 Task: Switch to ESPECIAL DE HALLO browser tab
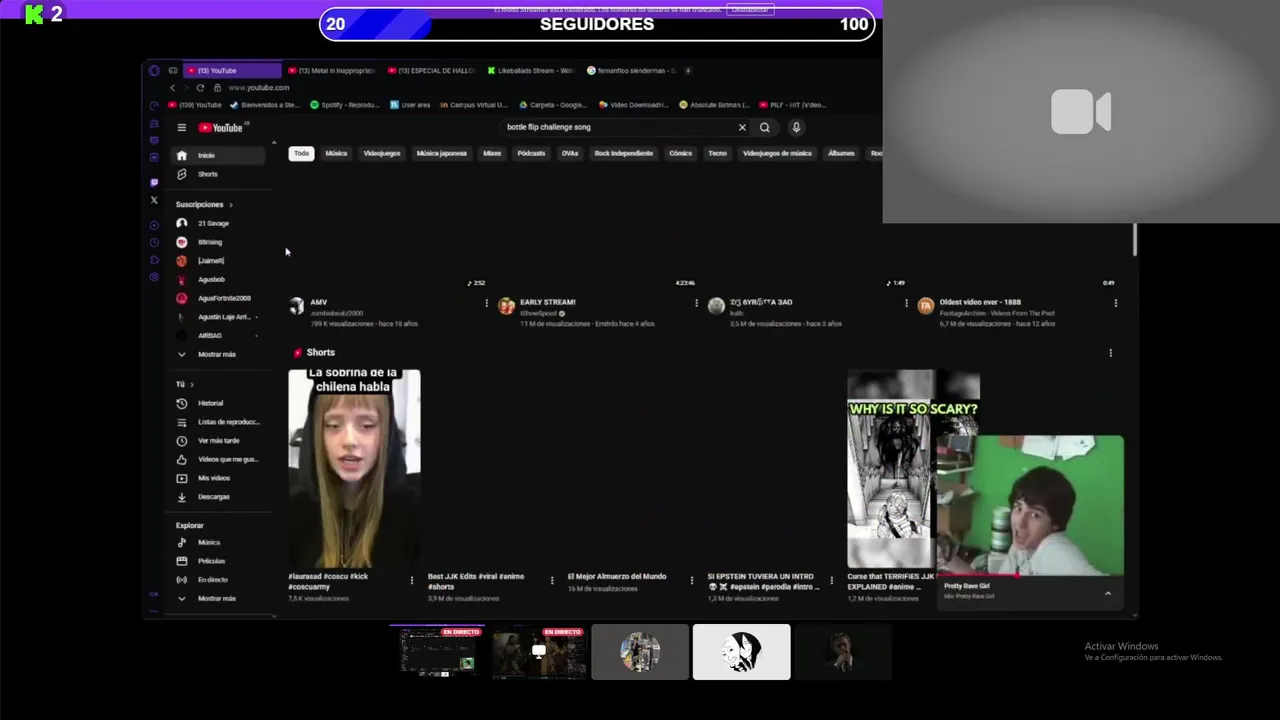click(432, 71)
